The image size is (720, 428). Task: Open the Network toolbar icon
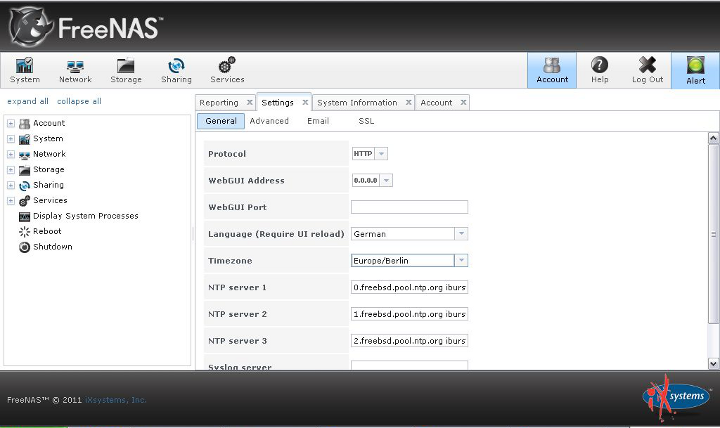(75, 70)
